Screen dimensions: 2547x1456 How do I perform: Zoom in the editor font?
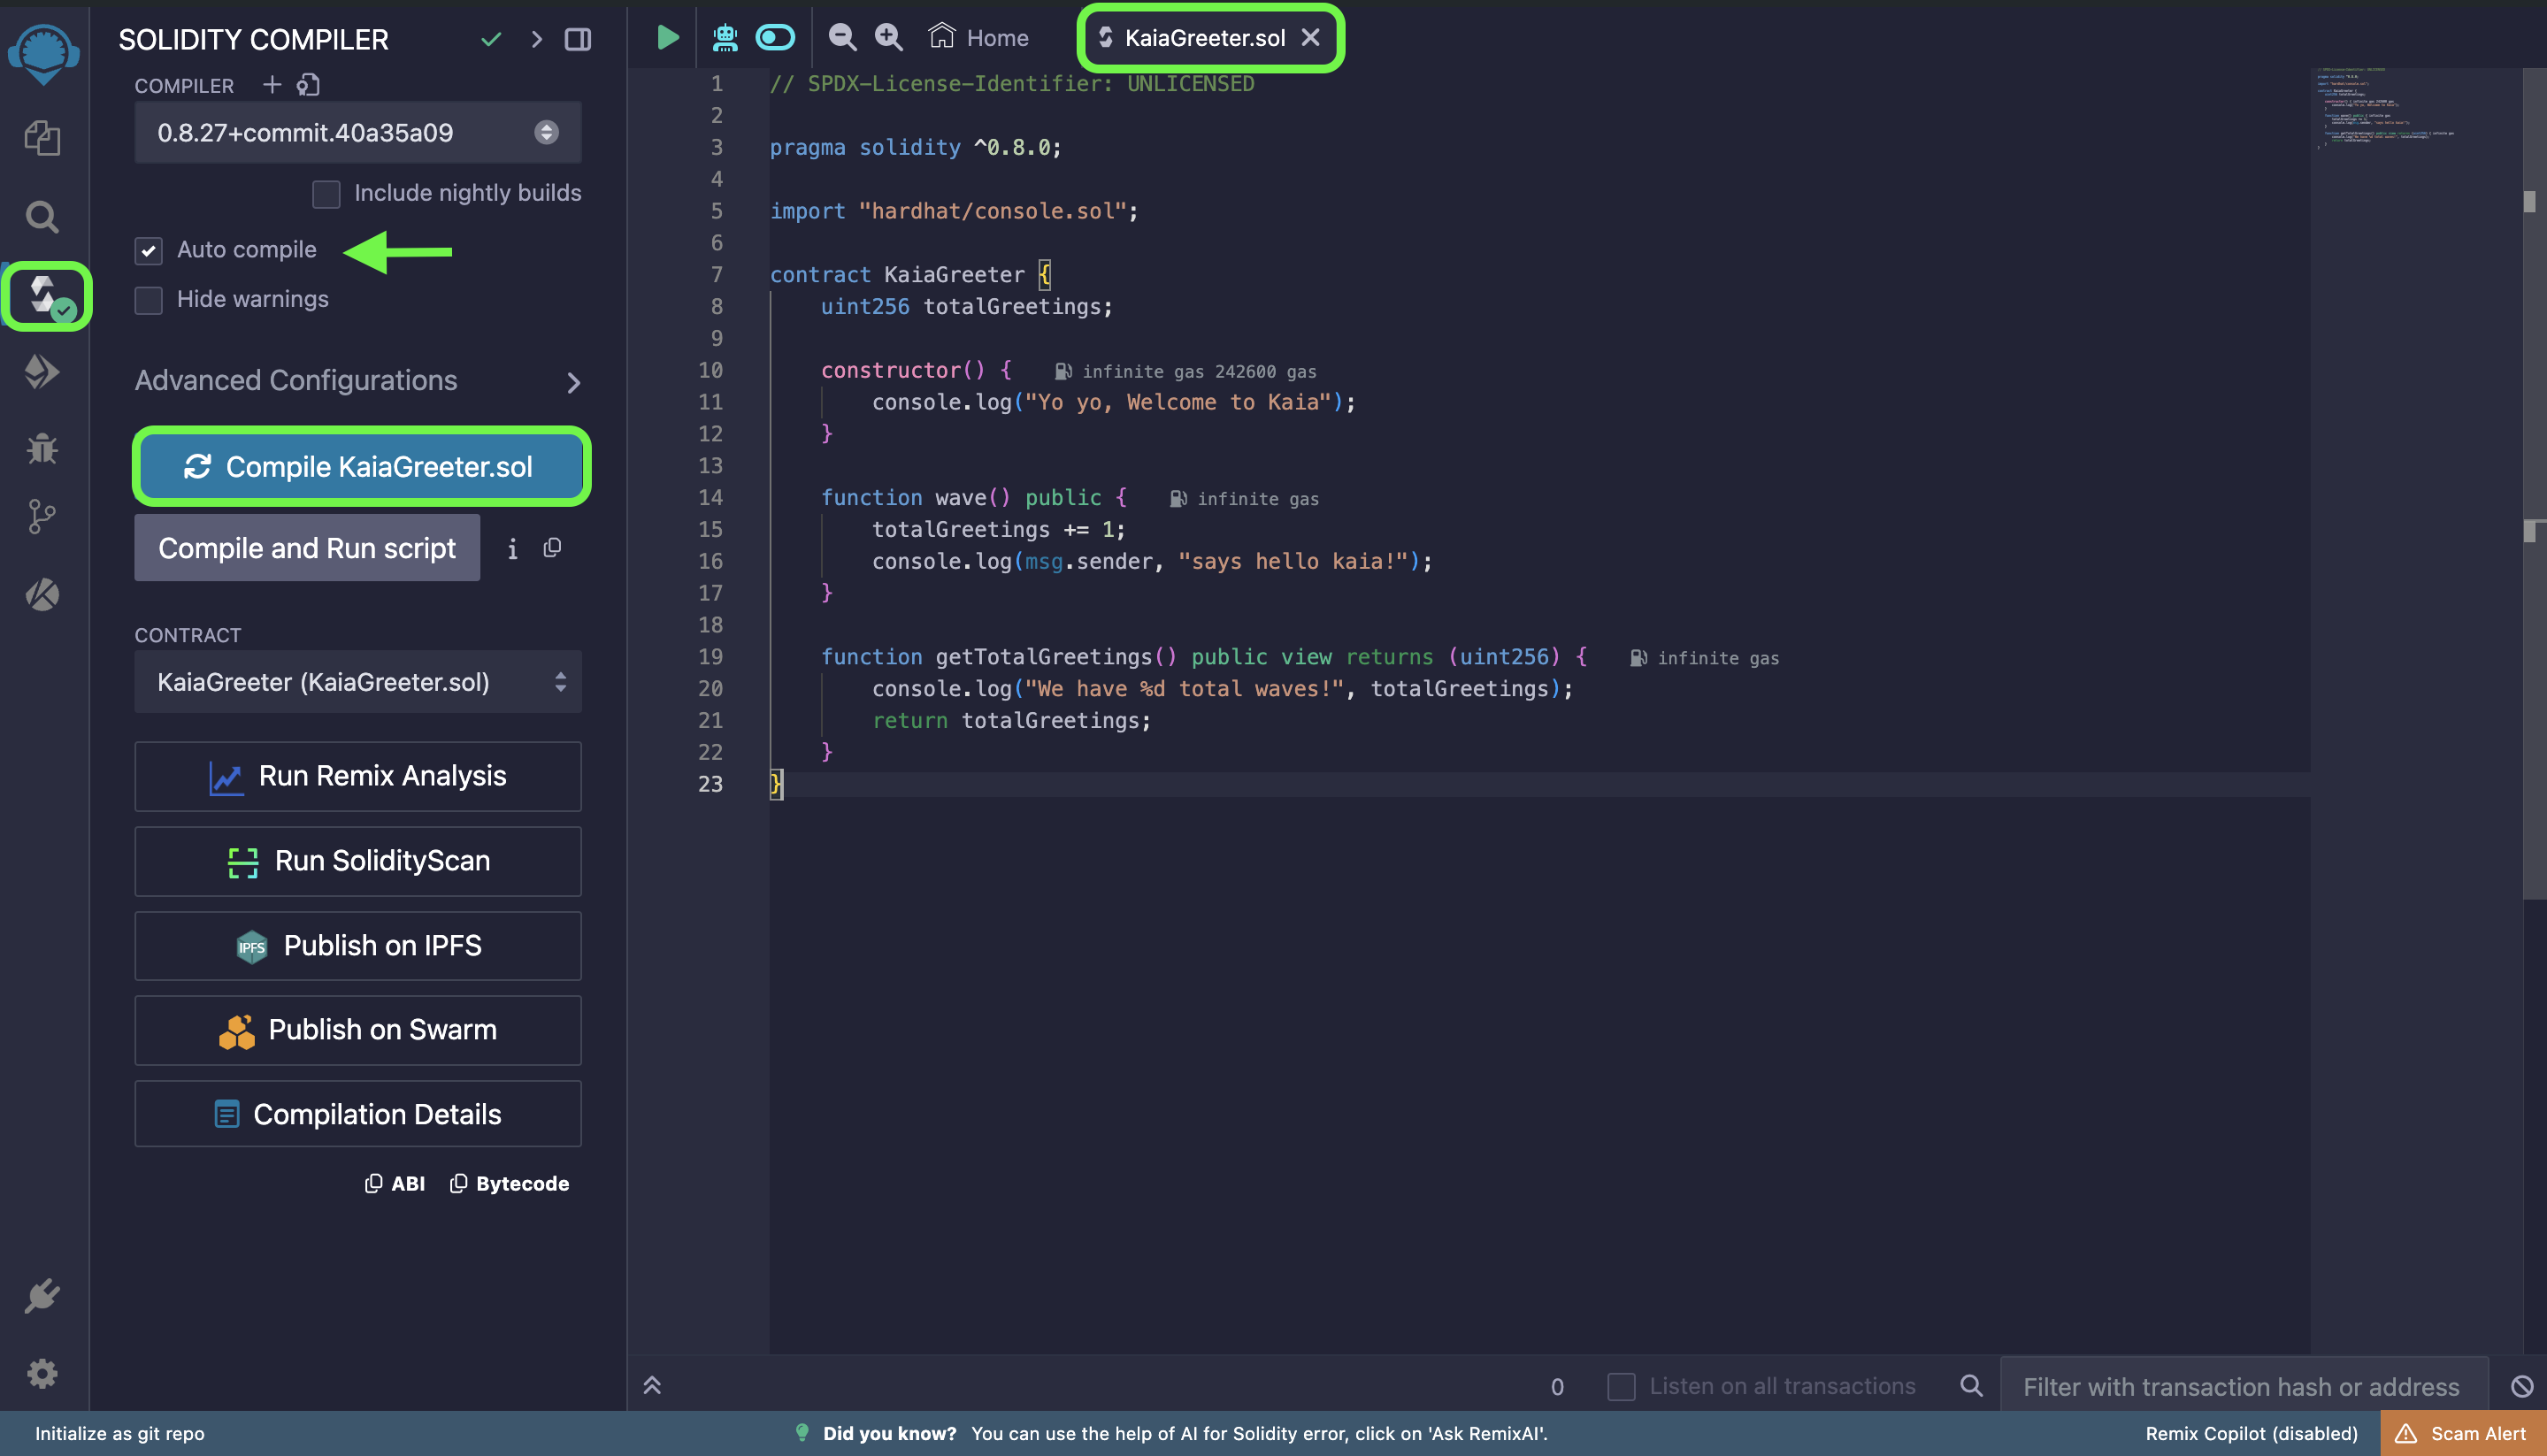888,38
